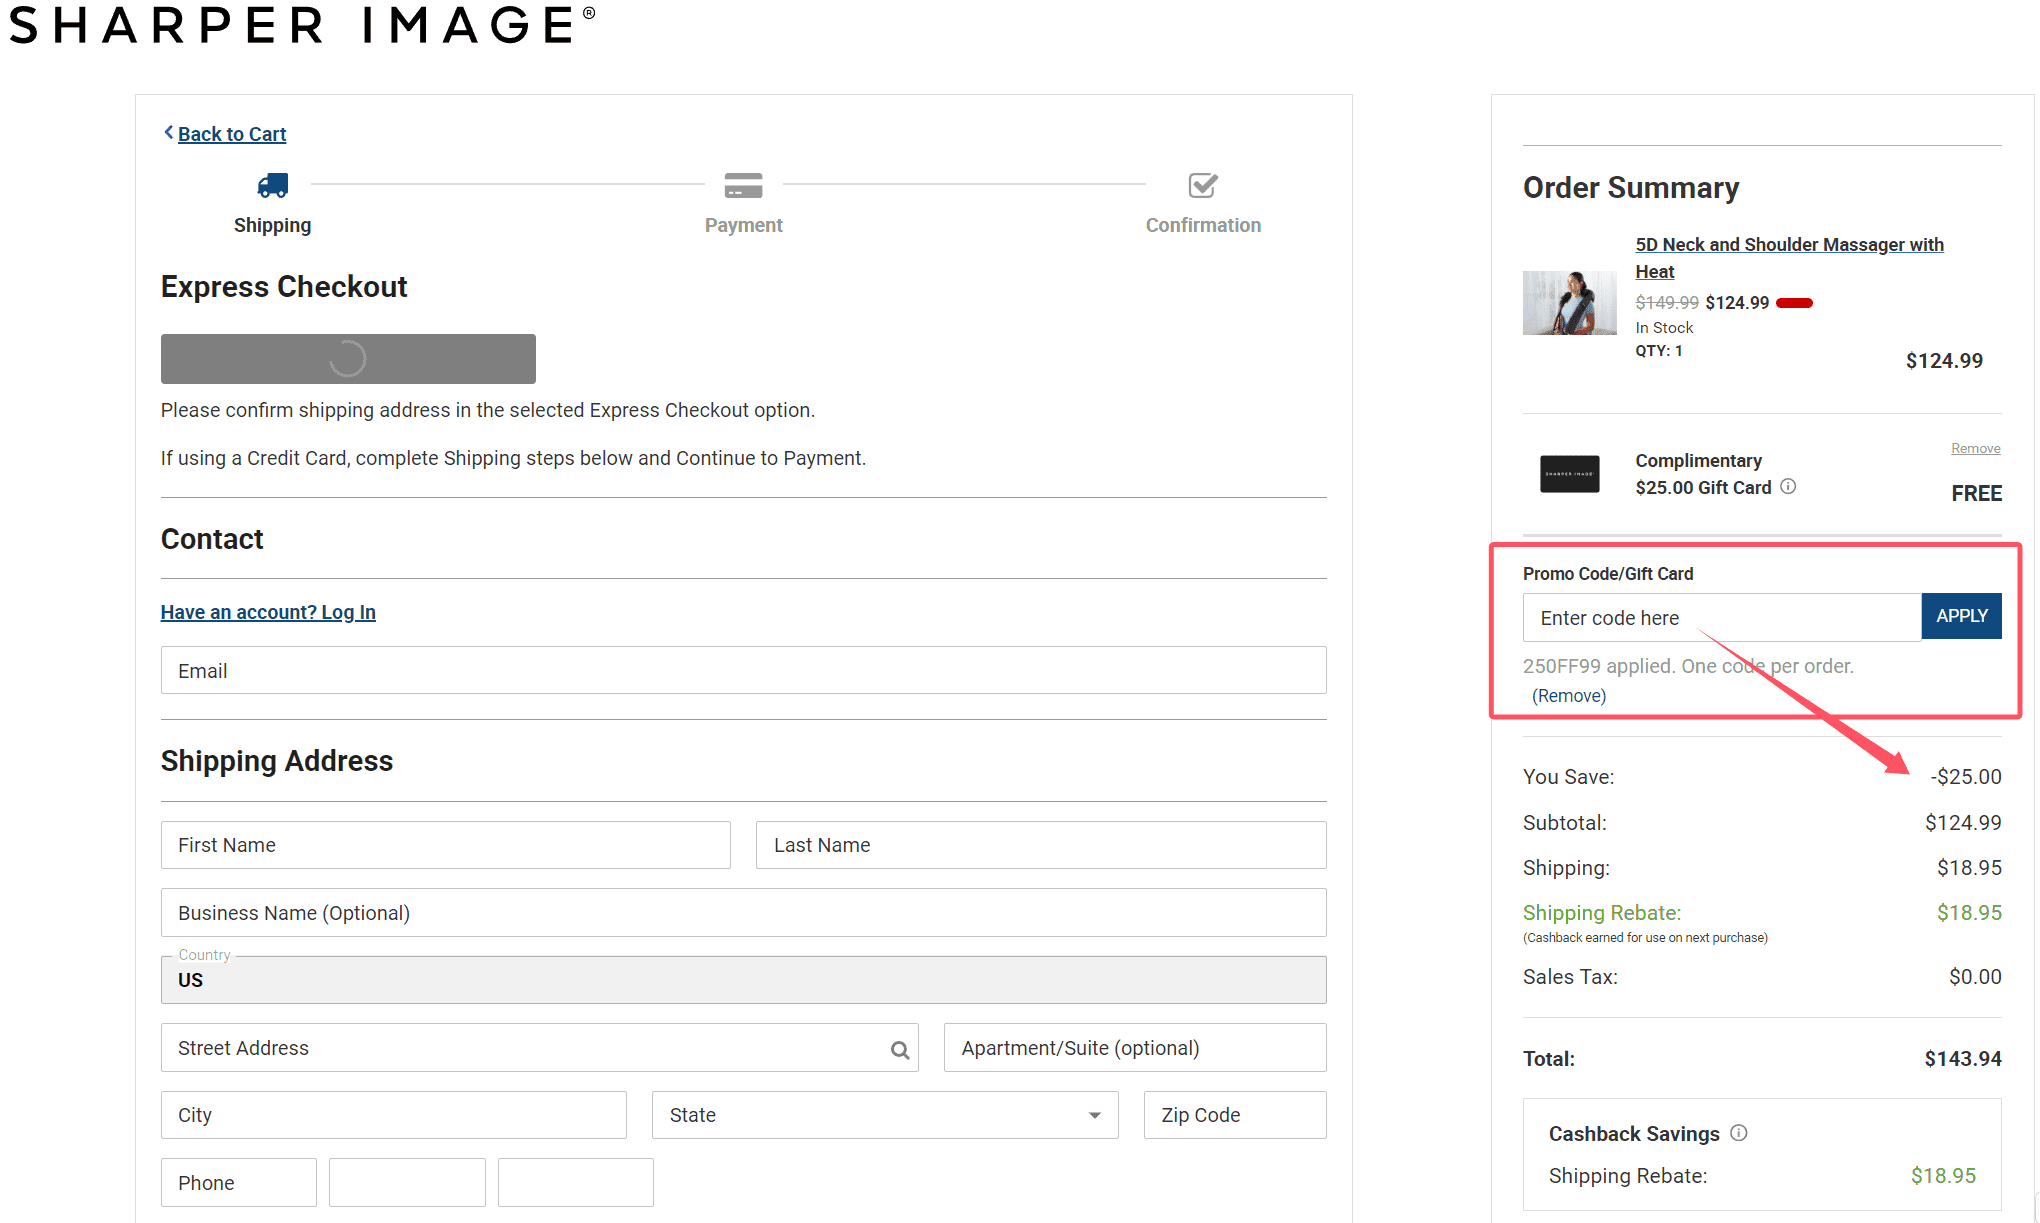This screenshot has width=2040, height=1223.
Task: Open Have an account? Log In link
Action: tap(268, 612)
